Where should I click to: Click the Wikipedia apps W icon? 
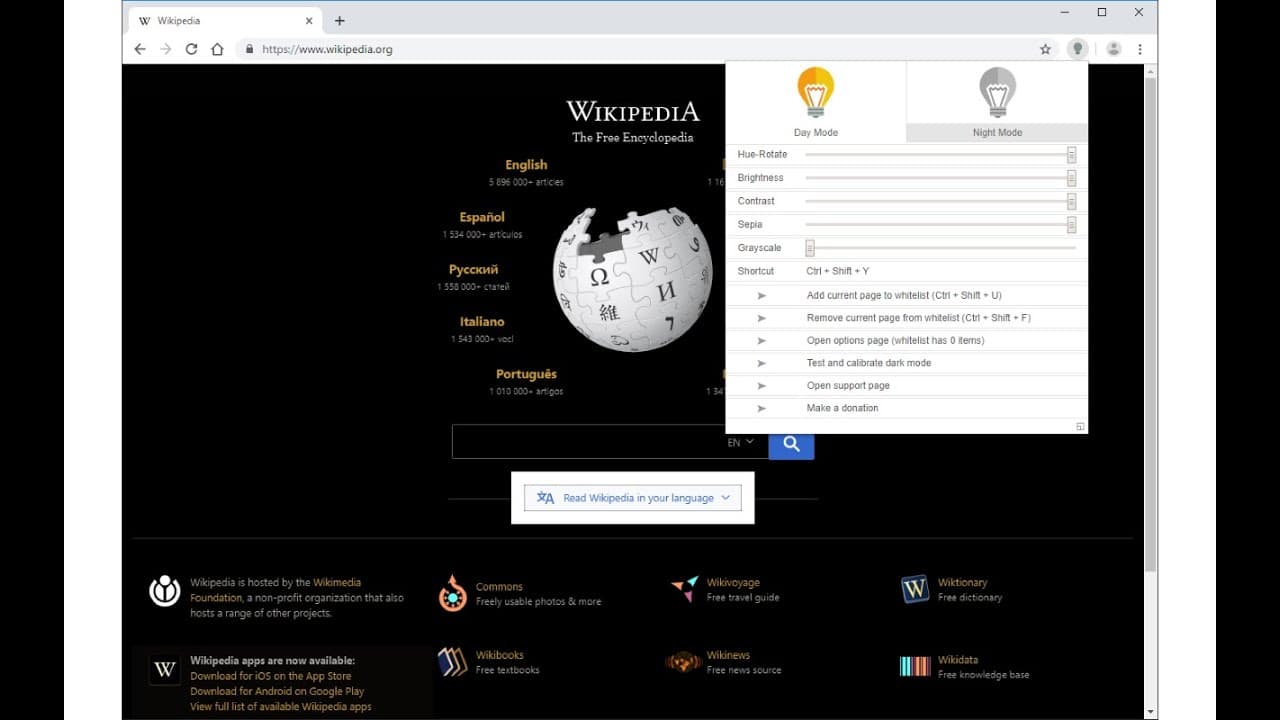(165, 669)
